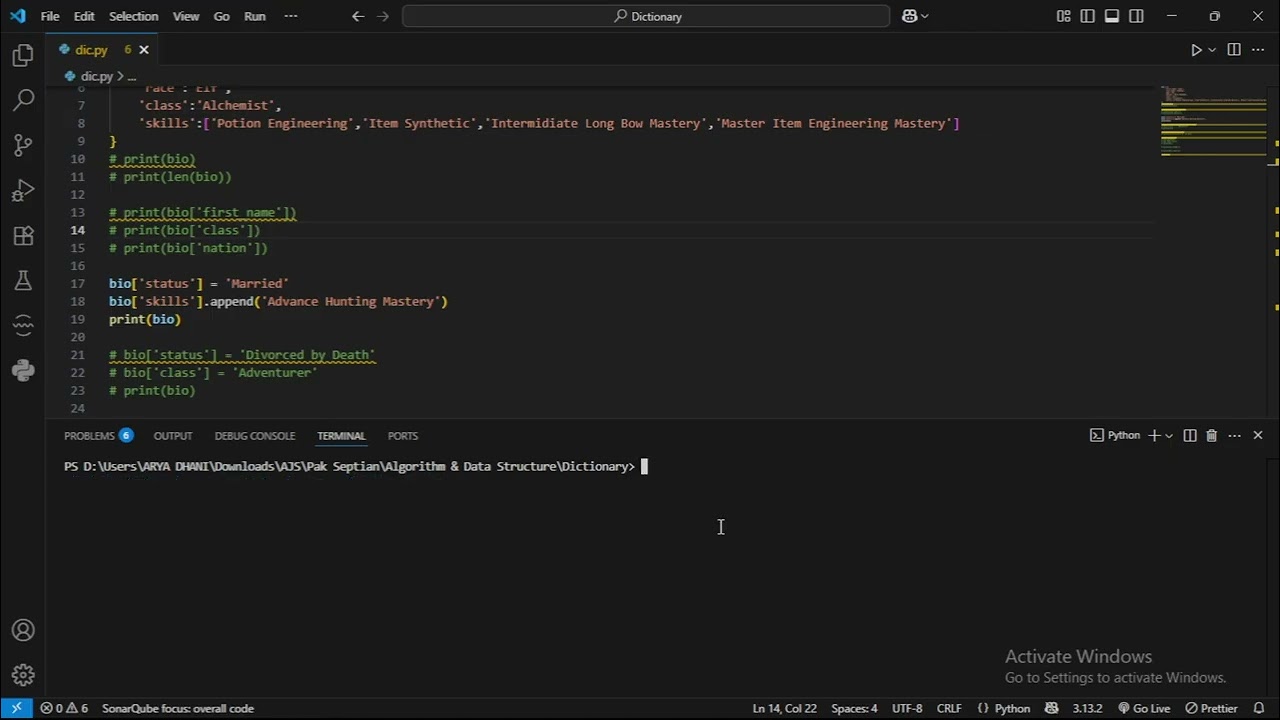Expand the breadcrumb ellipsis after dic.py
This screenshot has height=720, width=1280.
(131, 76)
